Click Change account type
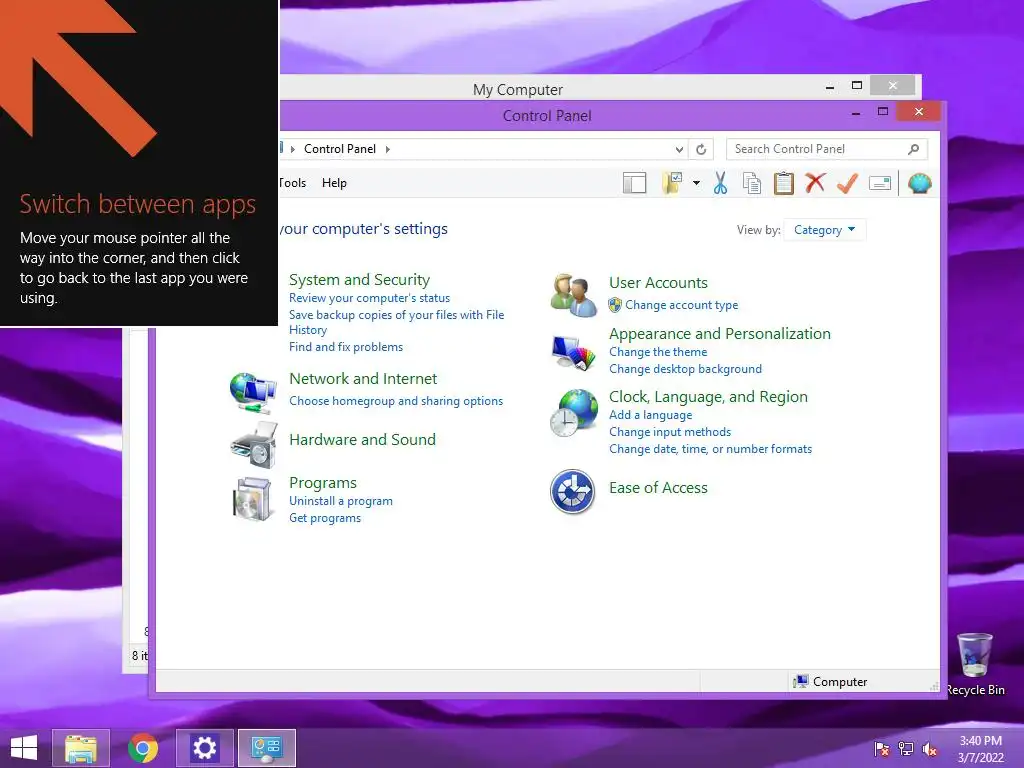The image size is (1024, 768). [x=681, y=305]
